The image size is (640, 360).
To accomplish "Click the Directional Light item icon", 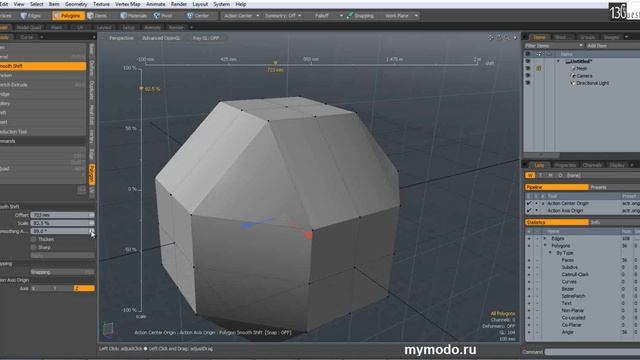I will [x=573, y=83].
